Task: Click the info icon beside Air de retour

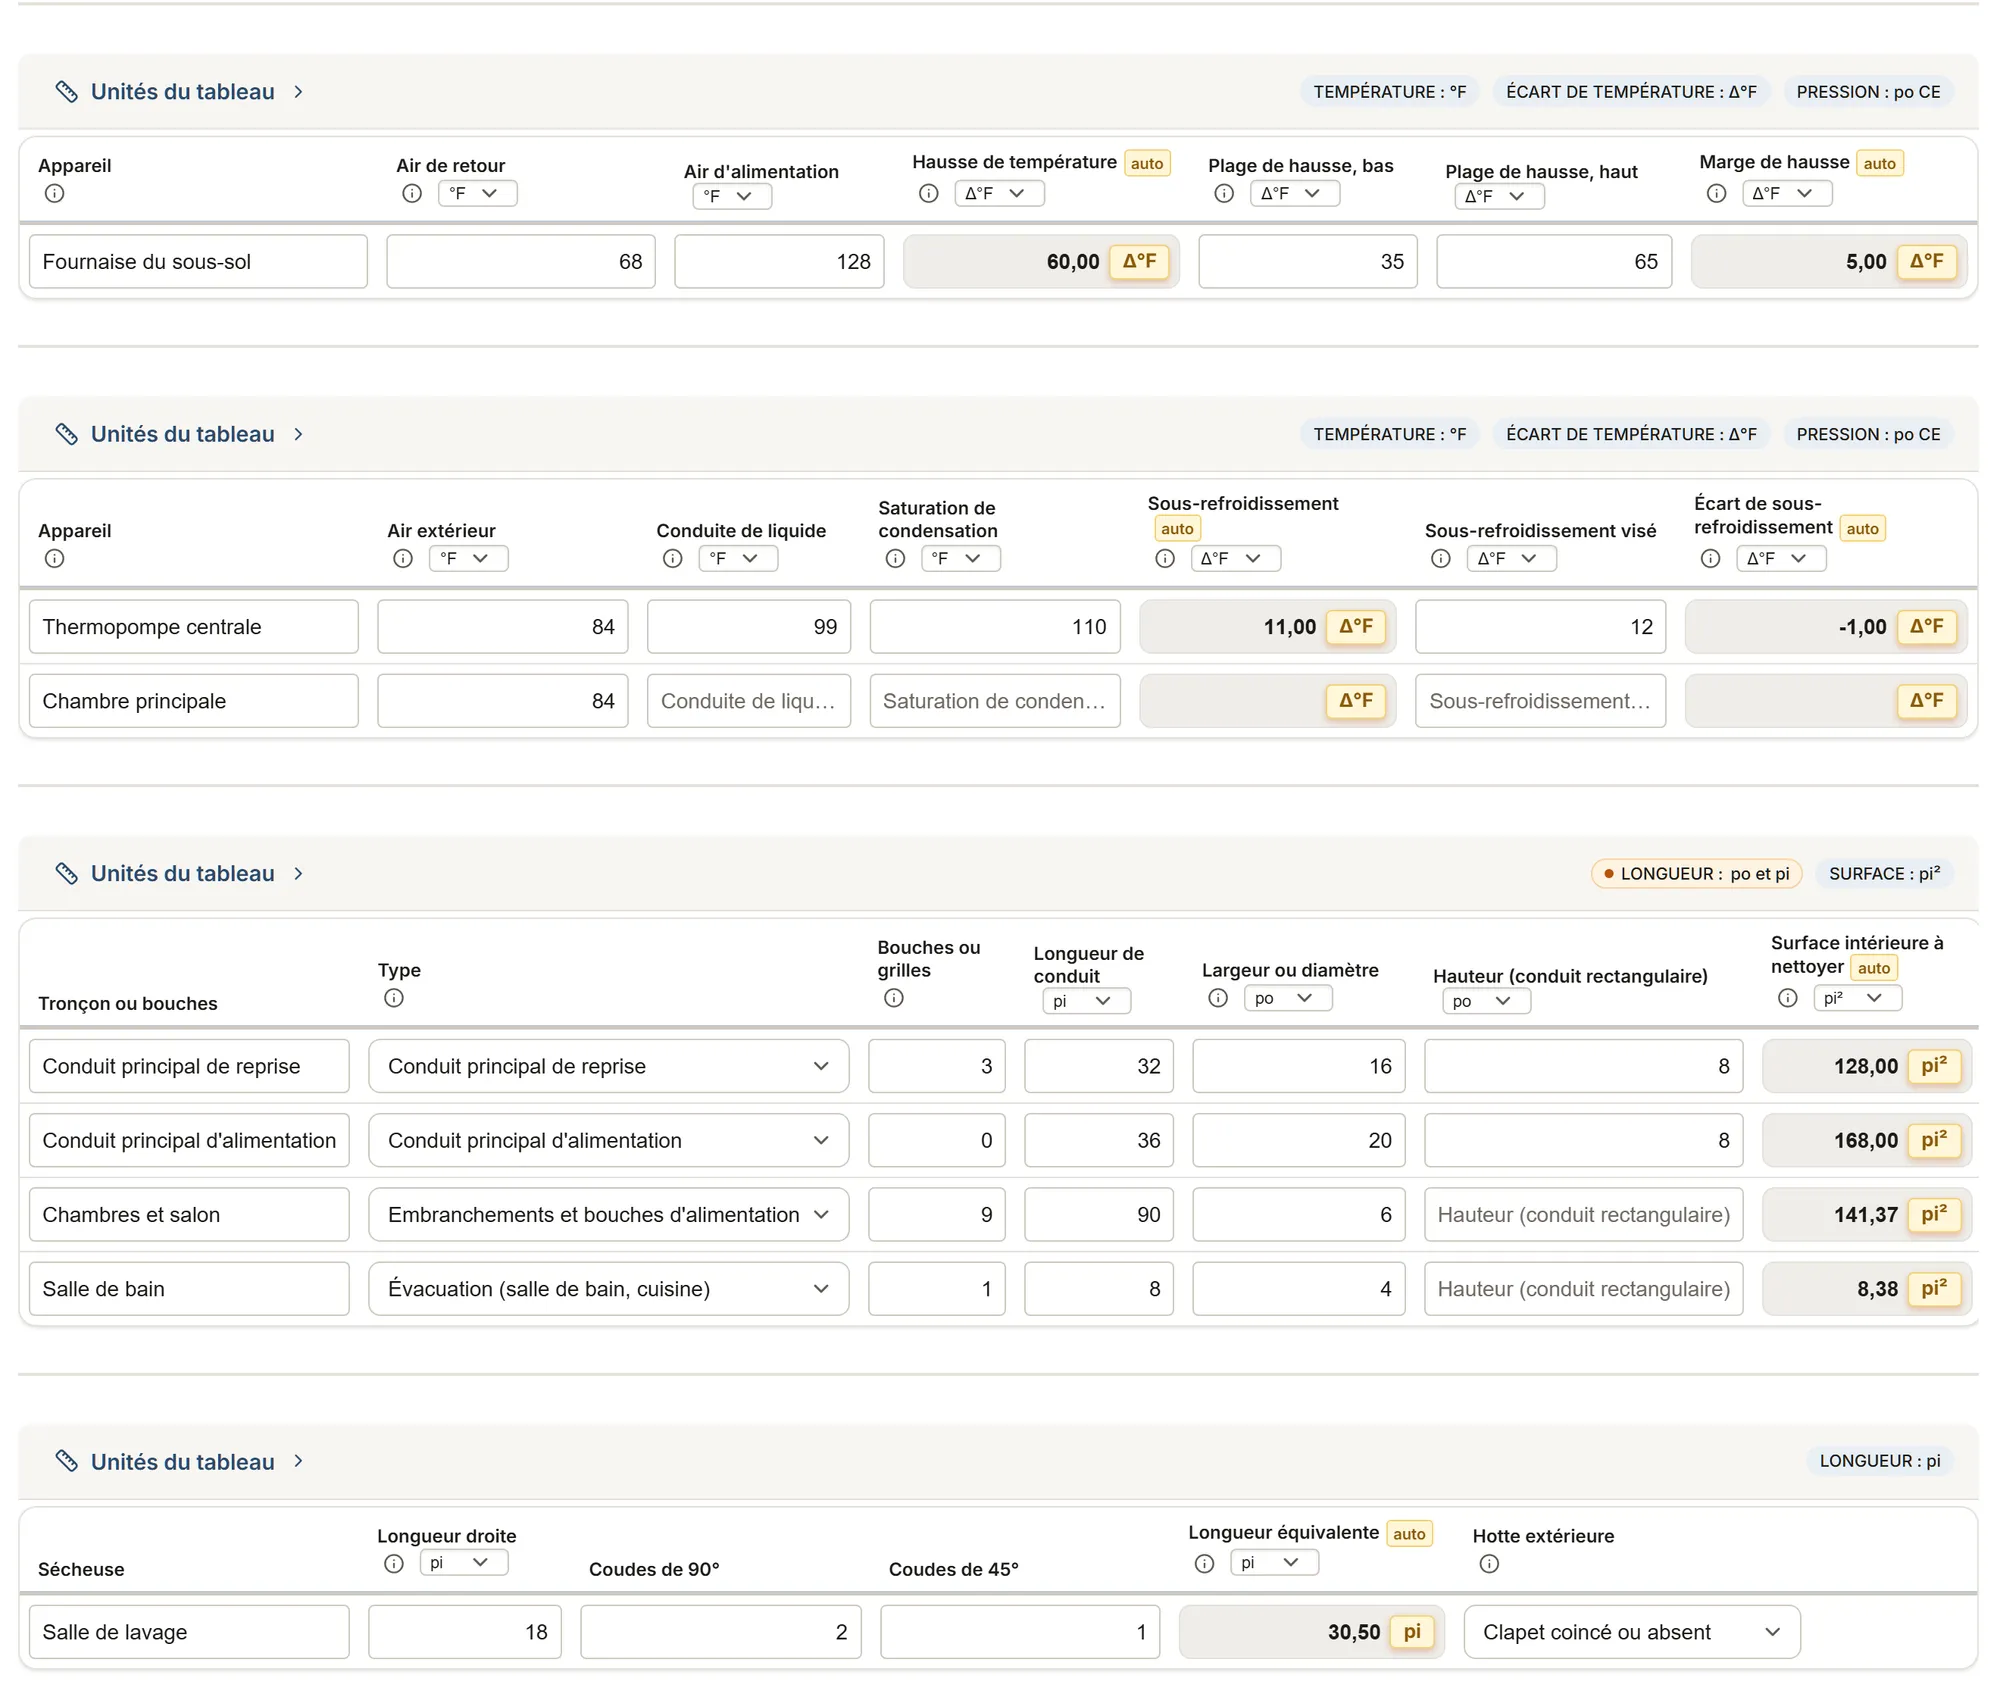Action: coord(412,194)
